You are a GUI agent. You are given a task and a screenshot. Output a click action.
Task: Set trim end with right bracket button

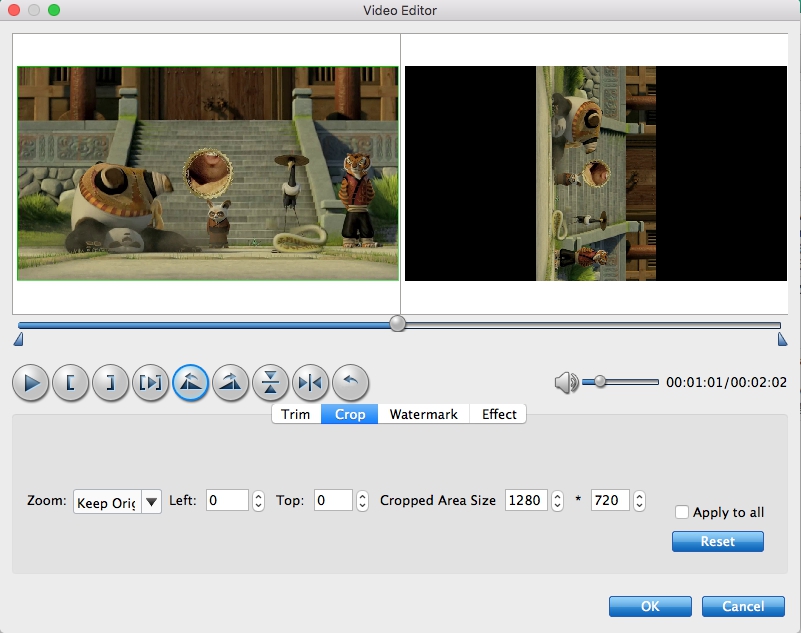coord(110,383)
